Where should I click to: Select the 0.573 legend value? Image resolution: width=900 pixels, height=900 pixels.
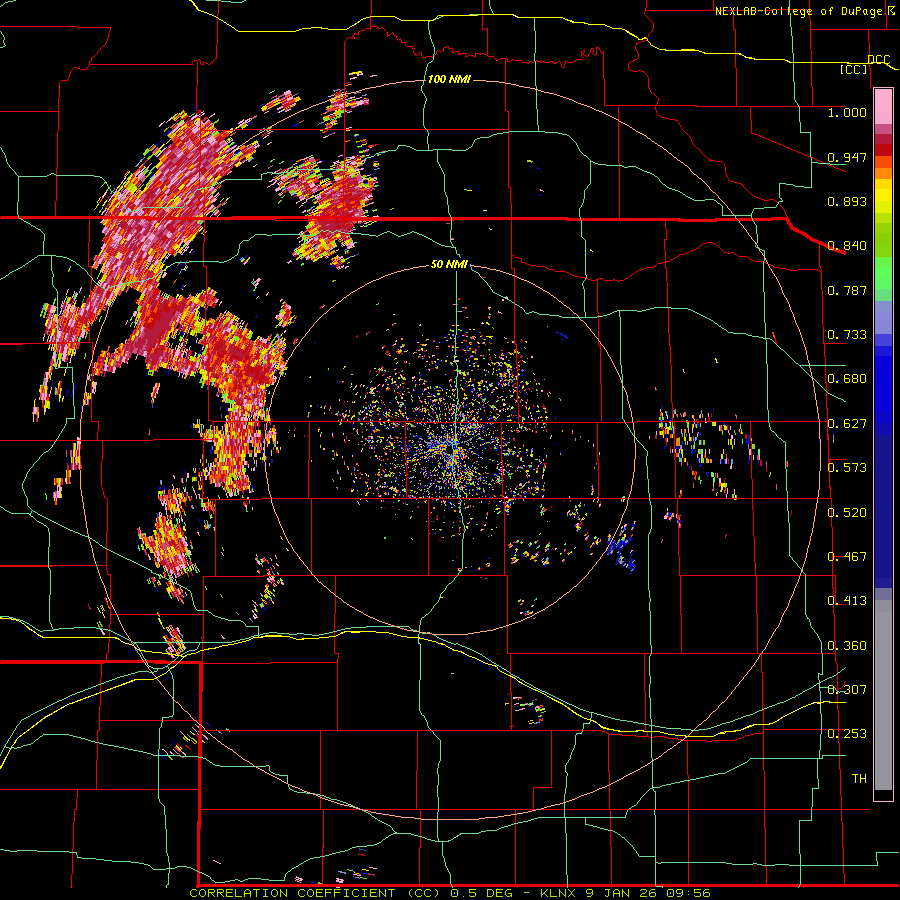(847, 468)
